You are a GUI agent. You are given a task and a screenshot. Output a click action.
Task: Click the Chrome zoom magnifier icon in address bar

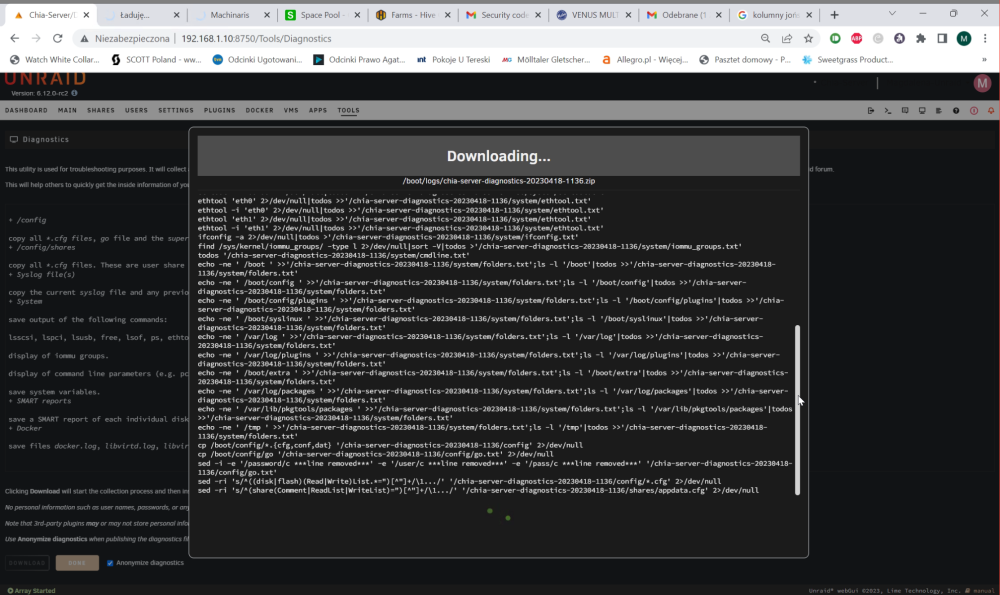point(765,38)
